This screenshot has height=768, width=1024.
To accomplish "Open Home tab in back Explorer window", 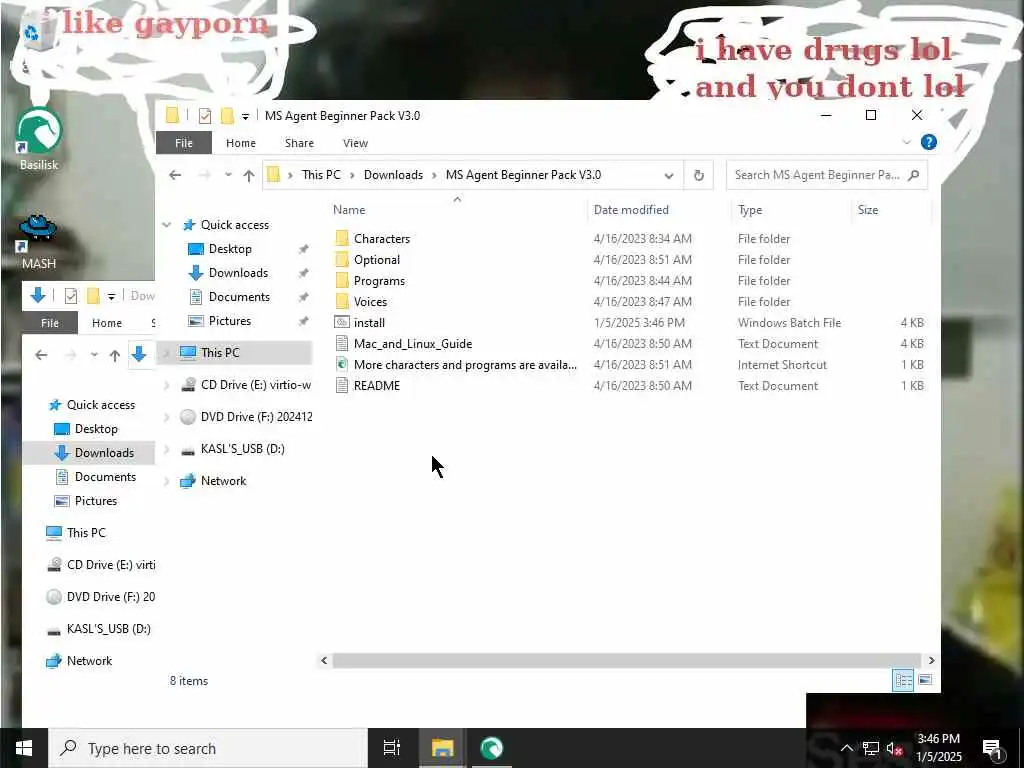I will [106, 323].
